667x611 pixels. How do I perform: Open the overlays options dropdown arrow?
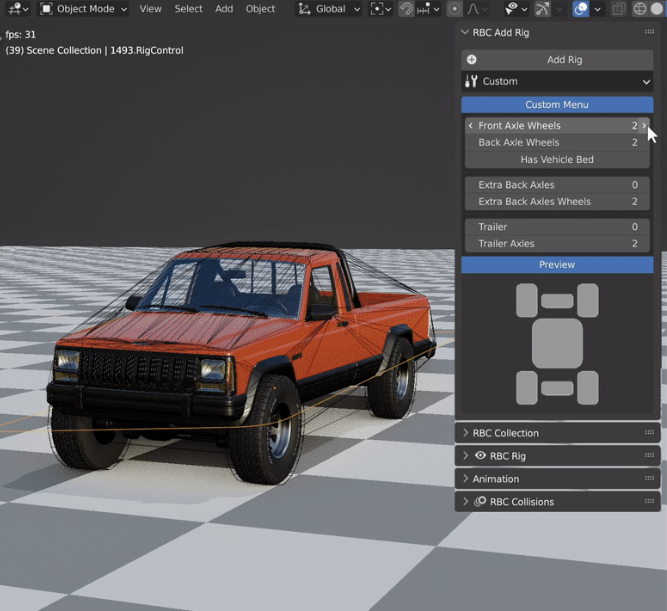[598, 9]
